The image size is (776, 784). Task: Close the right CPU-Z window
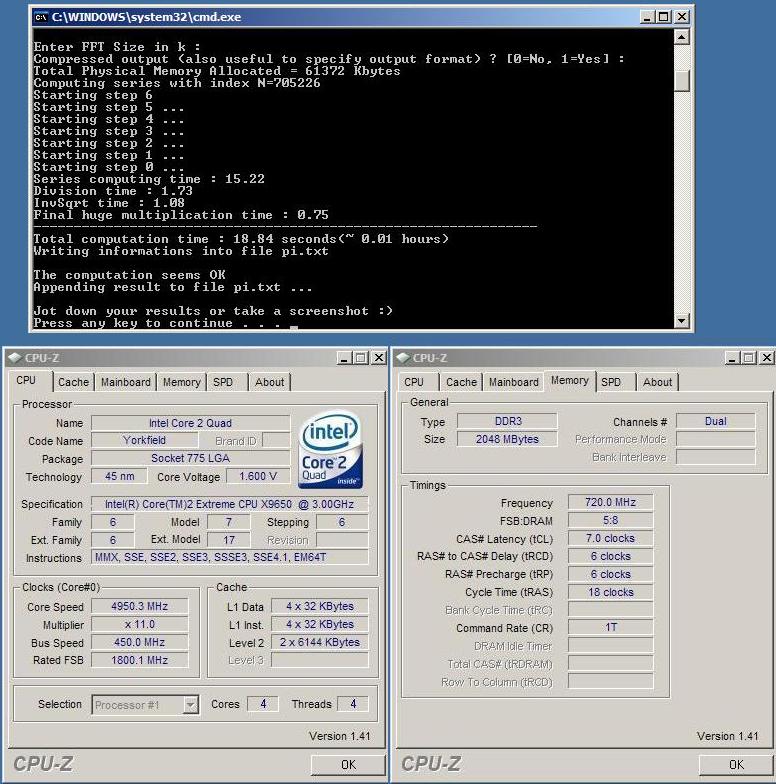tap(766, 358)
